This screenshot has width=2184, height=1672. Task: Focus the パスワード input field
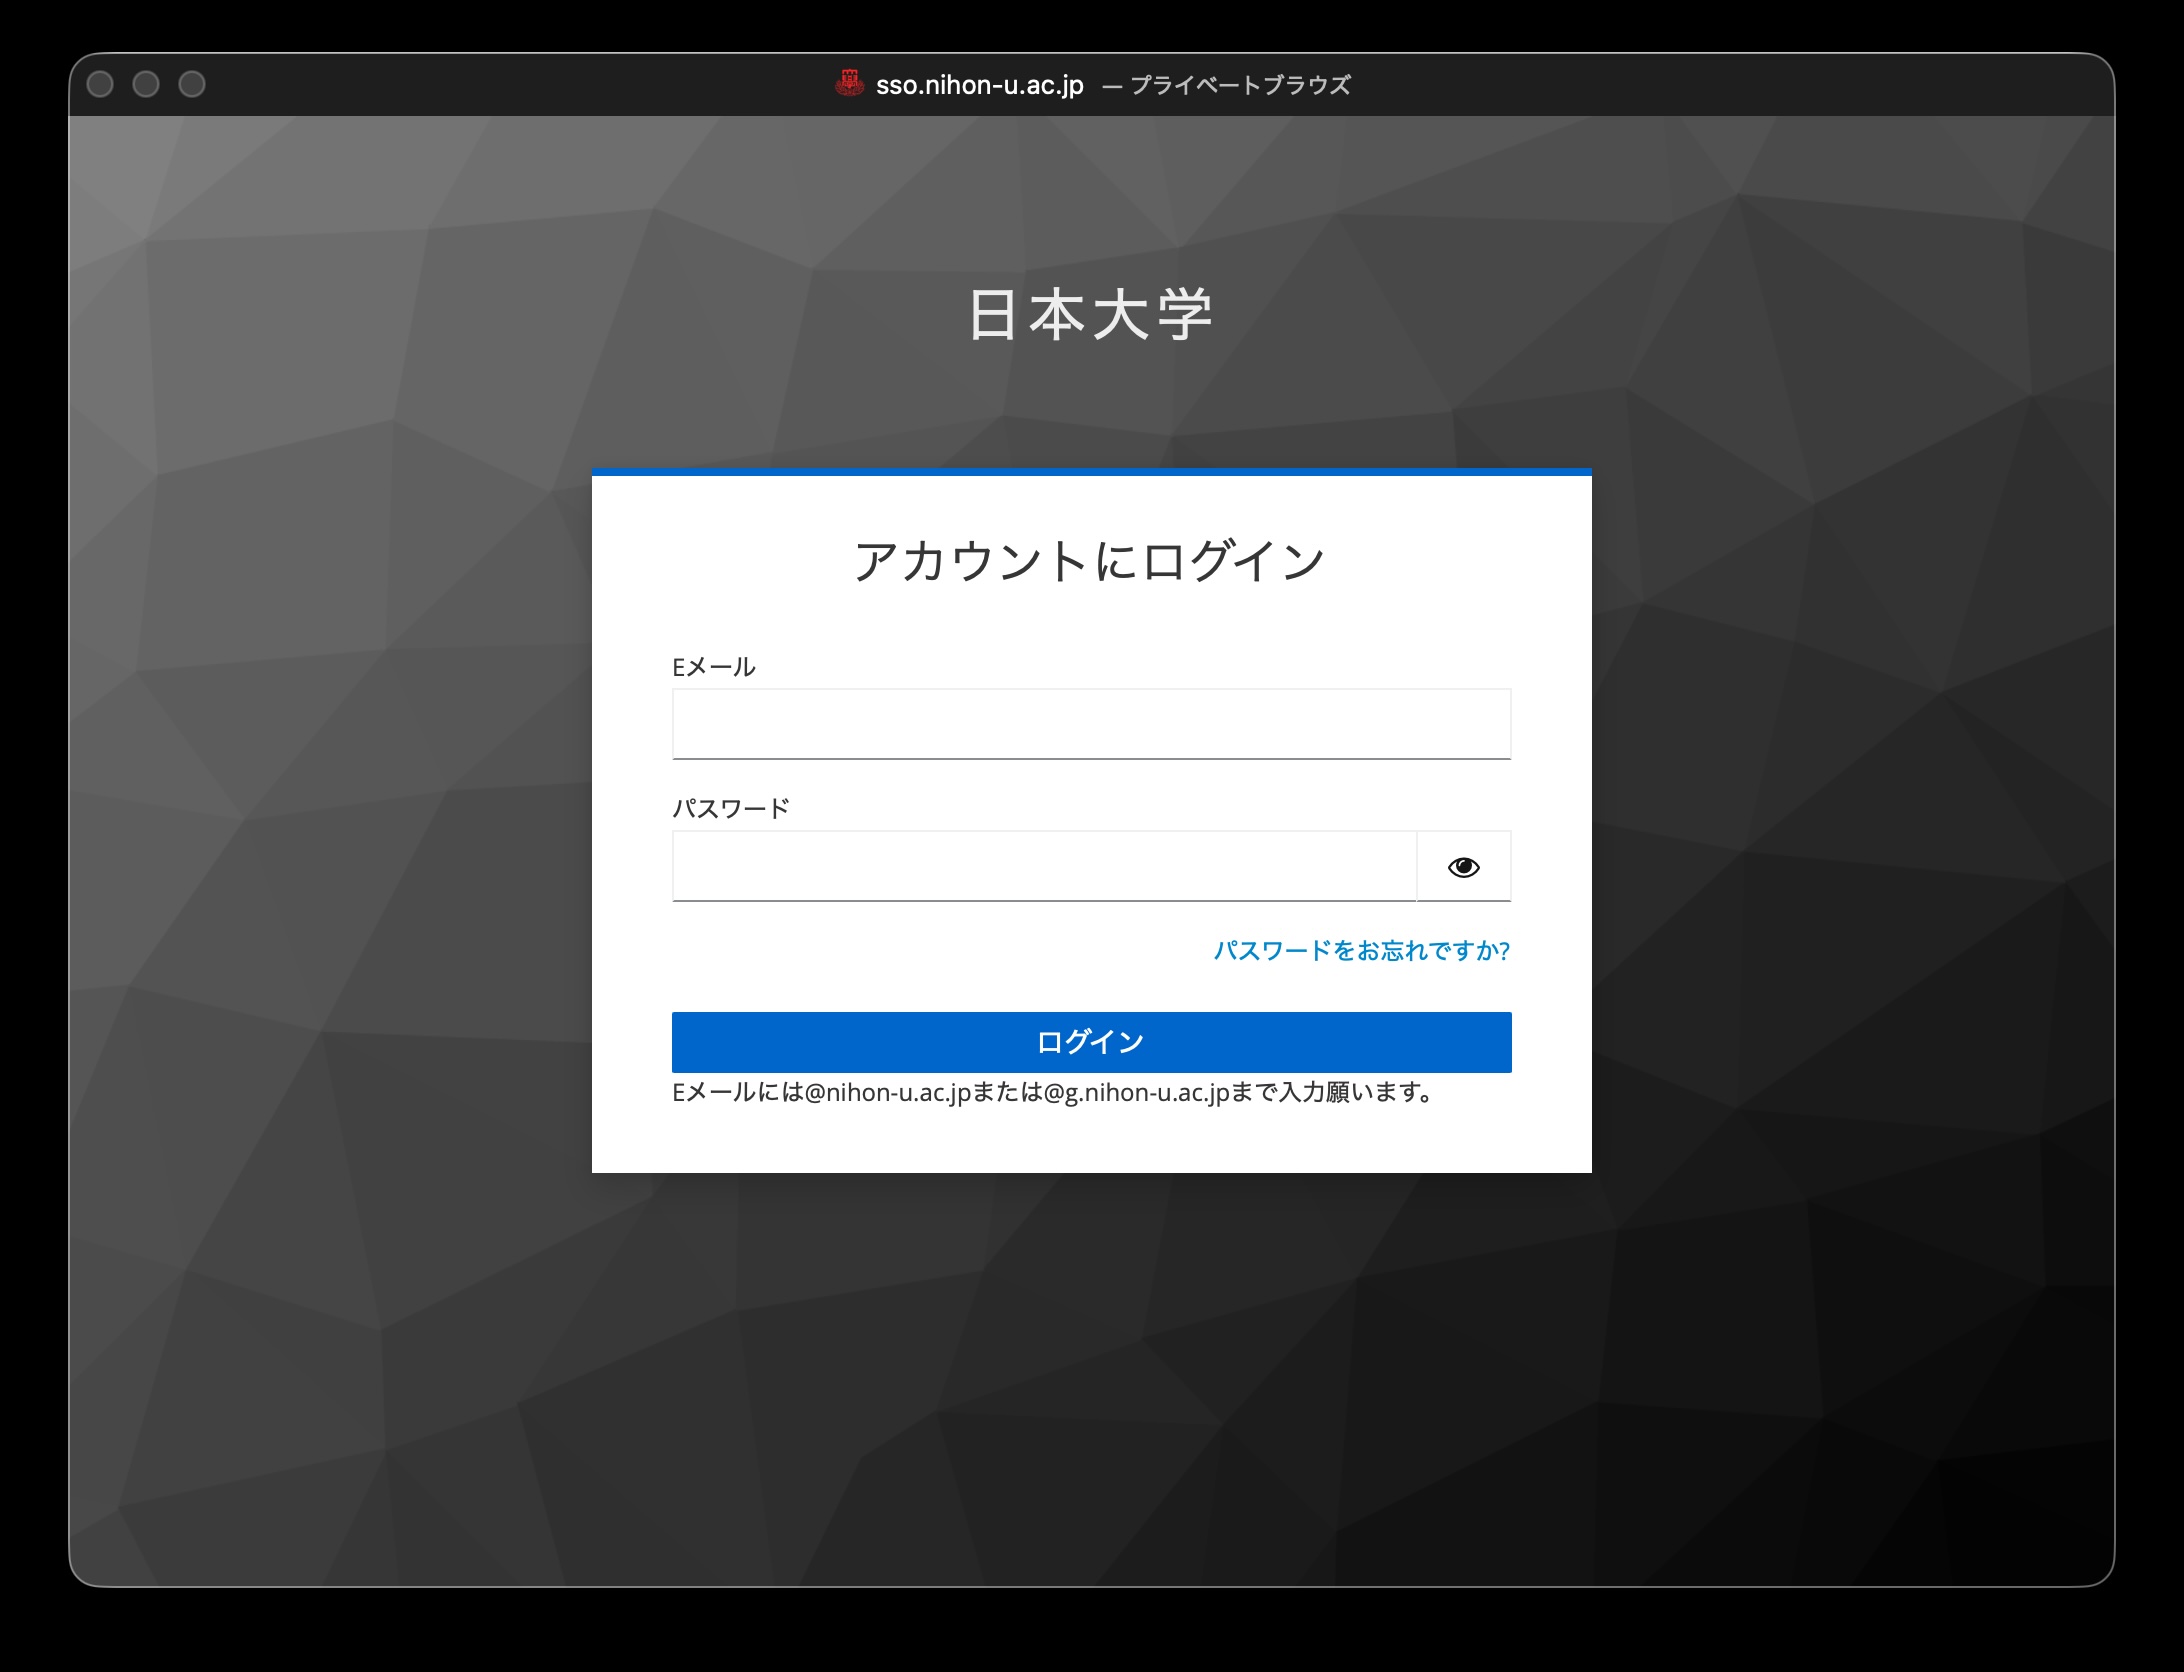click(1043, 866)
